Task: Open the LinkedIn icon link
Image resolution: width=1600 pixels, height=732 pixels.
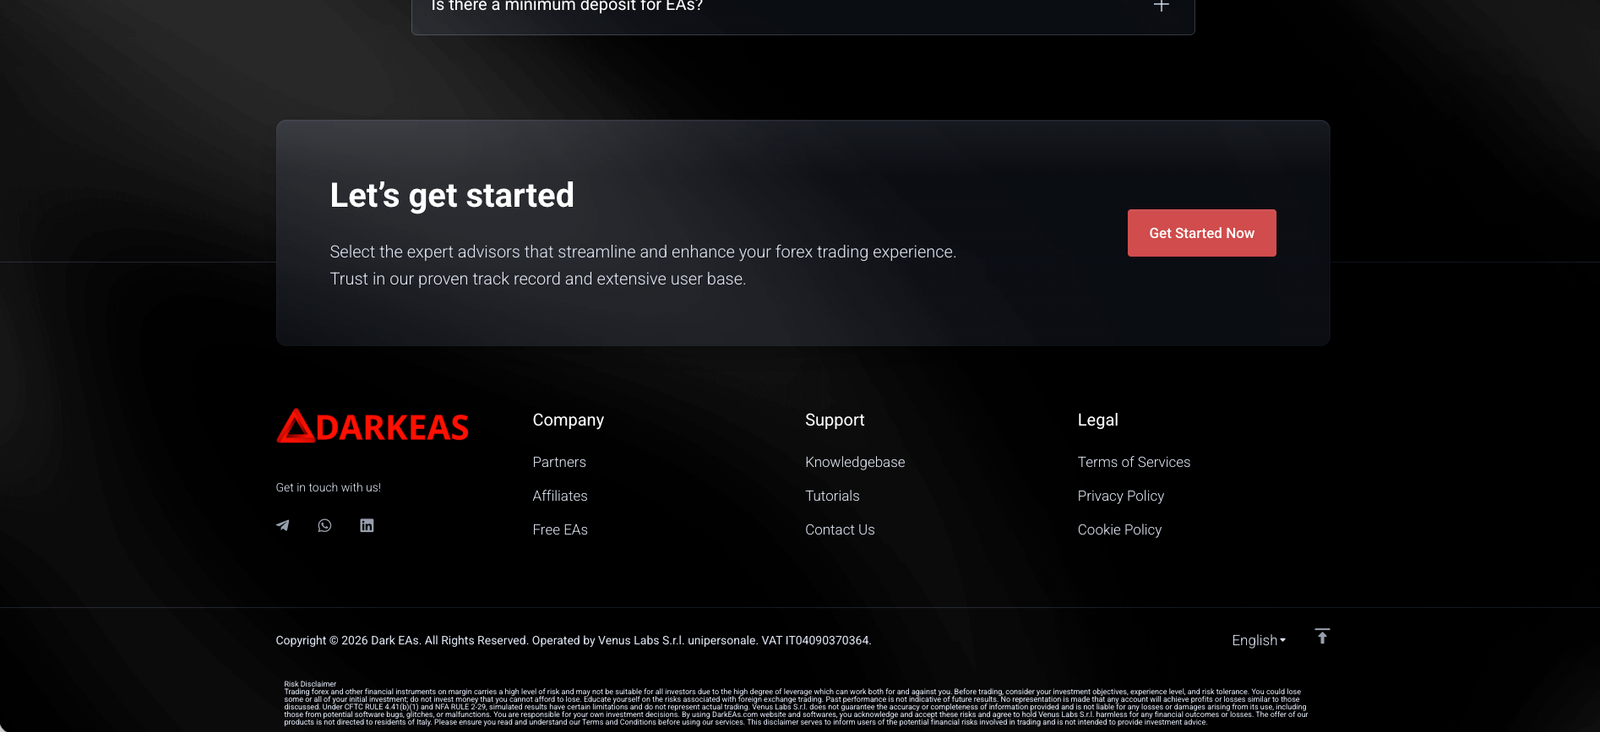Action: click(367, 525)
